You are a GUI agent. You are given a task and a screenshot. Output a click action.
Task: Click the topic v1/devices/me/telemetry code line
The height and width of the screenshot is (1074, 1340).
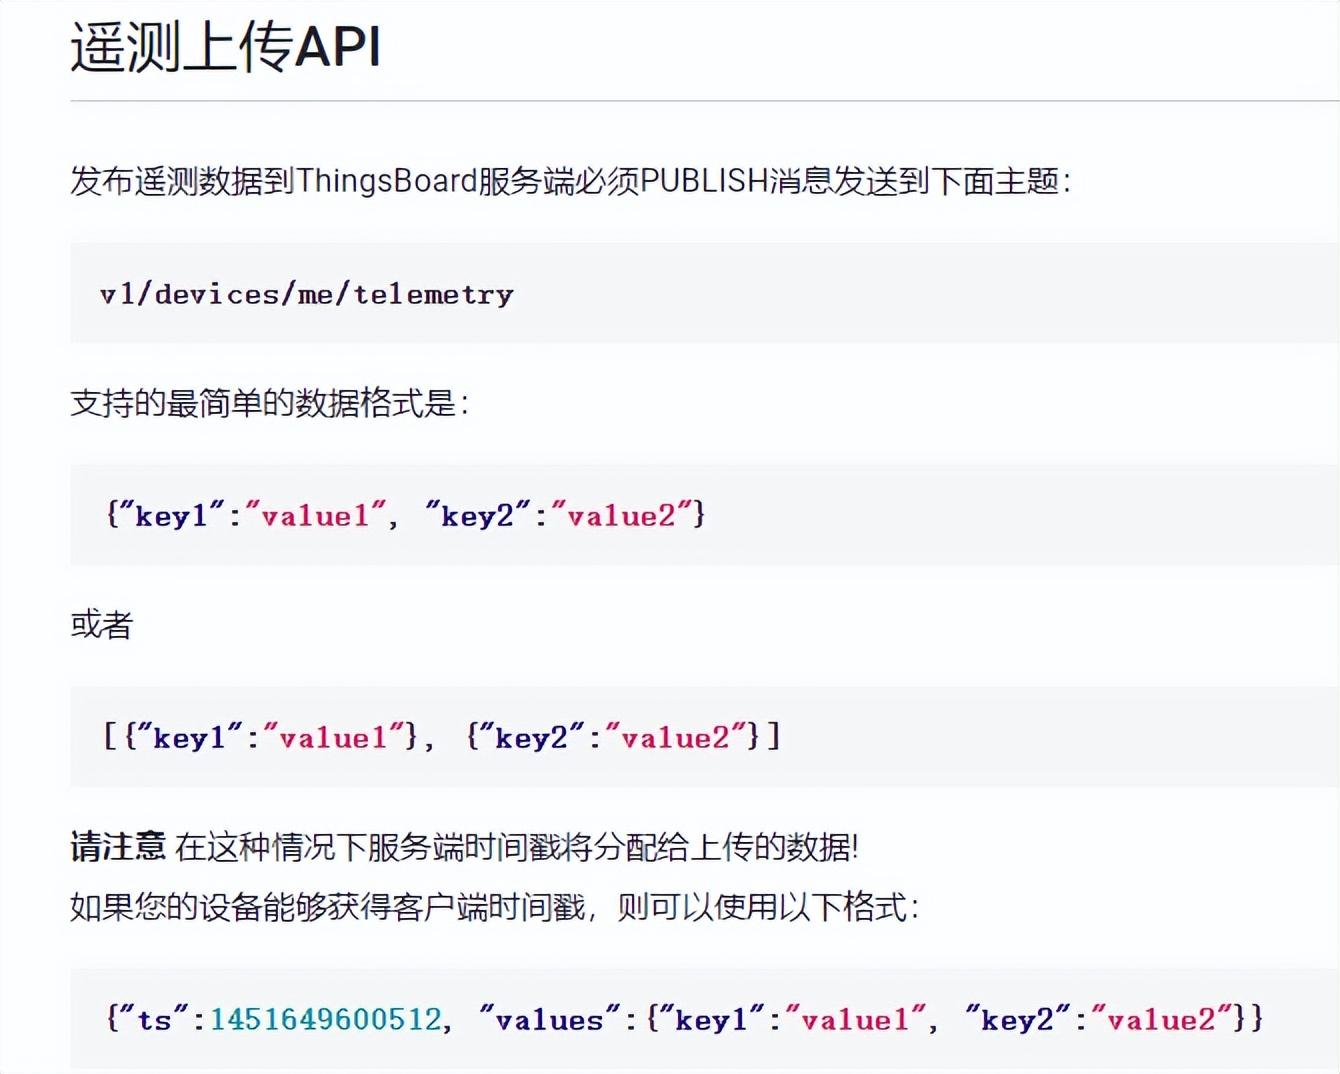tap(306, 294)
